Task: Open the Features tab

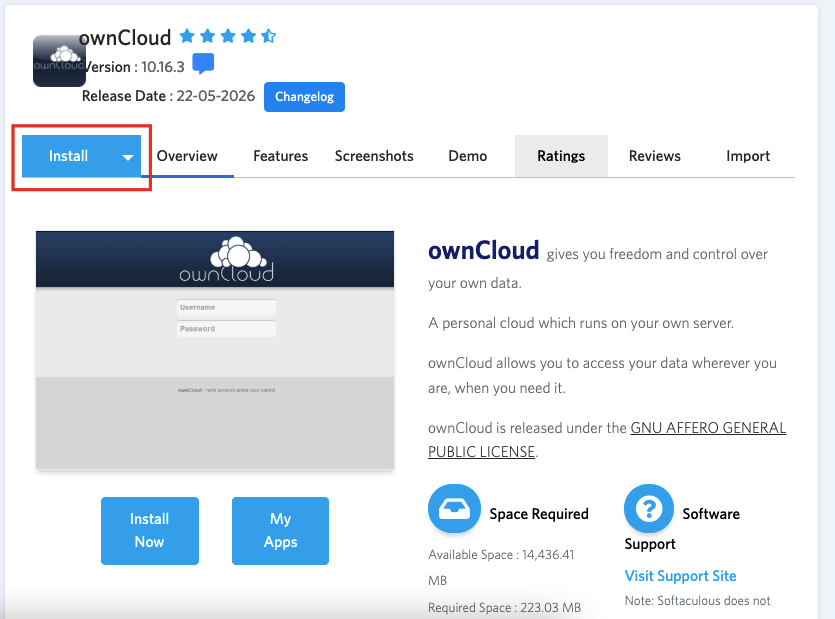Action: pos(281,156)
